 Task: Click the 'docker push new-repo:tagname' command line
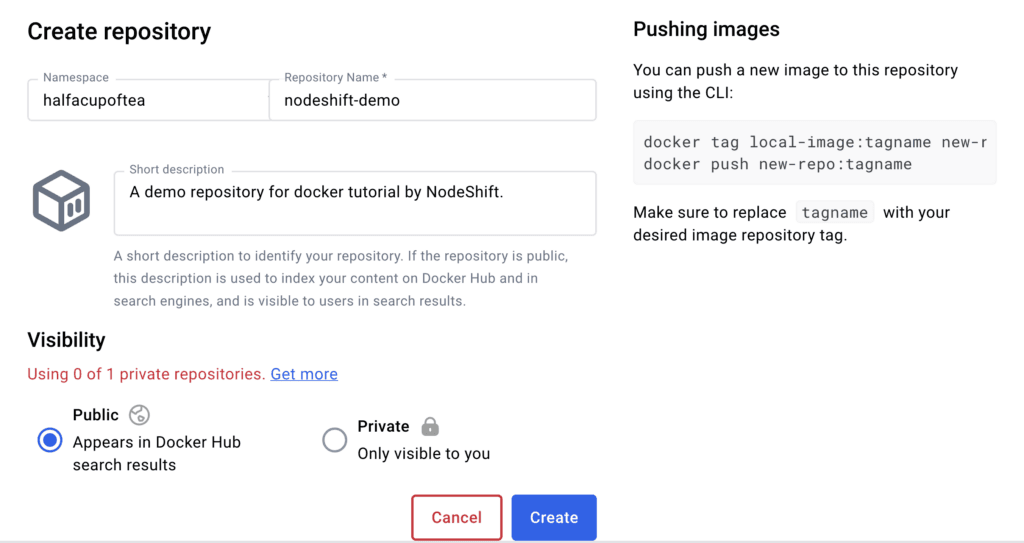777,164
